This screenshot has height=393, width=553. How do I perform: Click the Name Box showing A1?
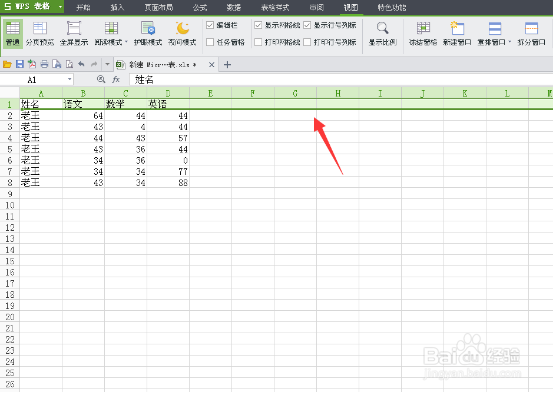(x=32, y=80)
